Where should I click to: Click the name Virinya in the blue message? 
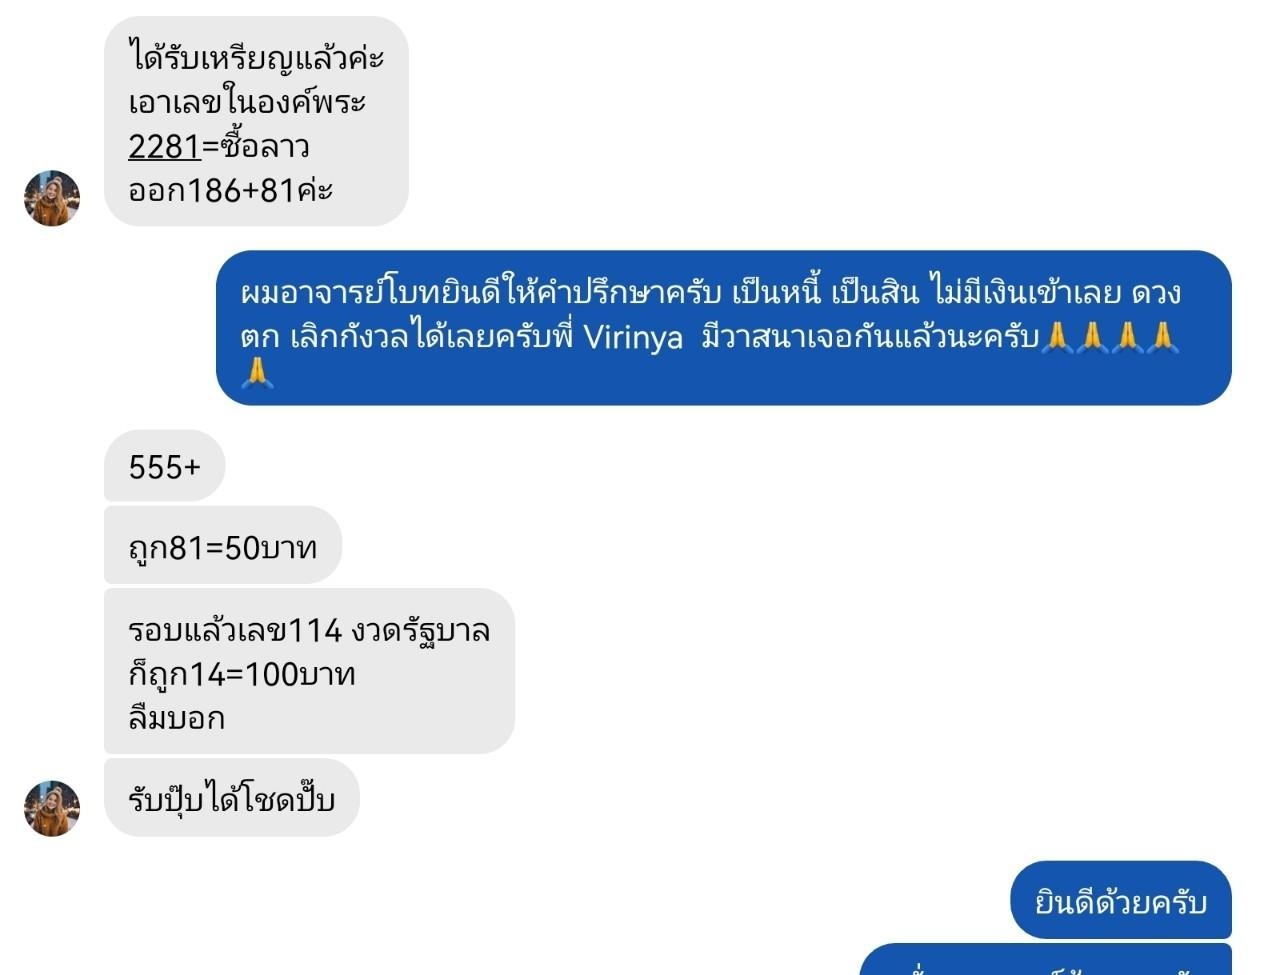pos(633,337)
